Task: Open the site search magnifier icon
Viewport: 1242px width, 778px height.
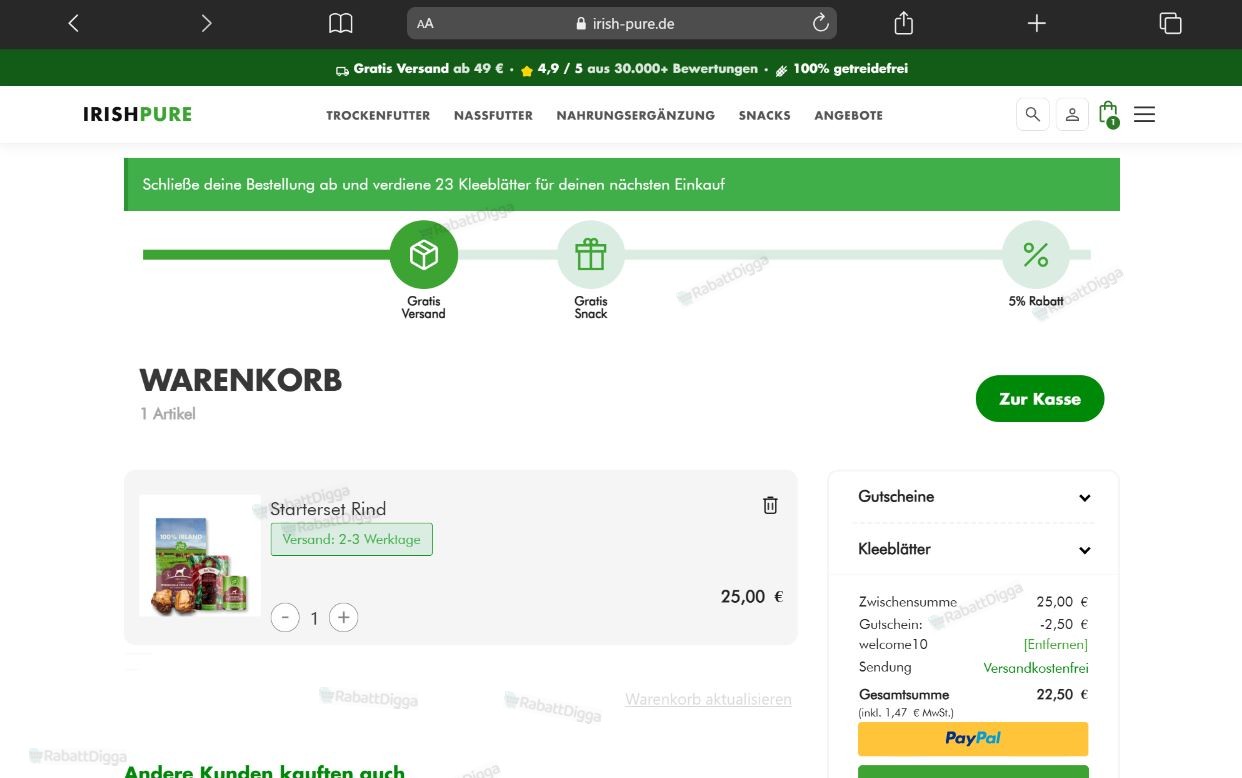Action: (x=1033, y=114)
